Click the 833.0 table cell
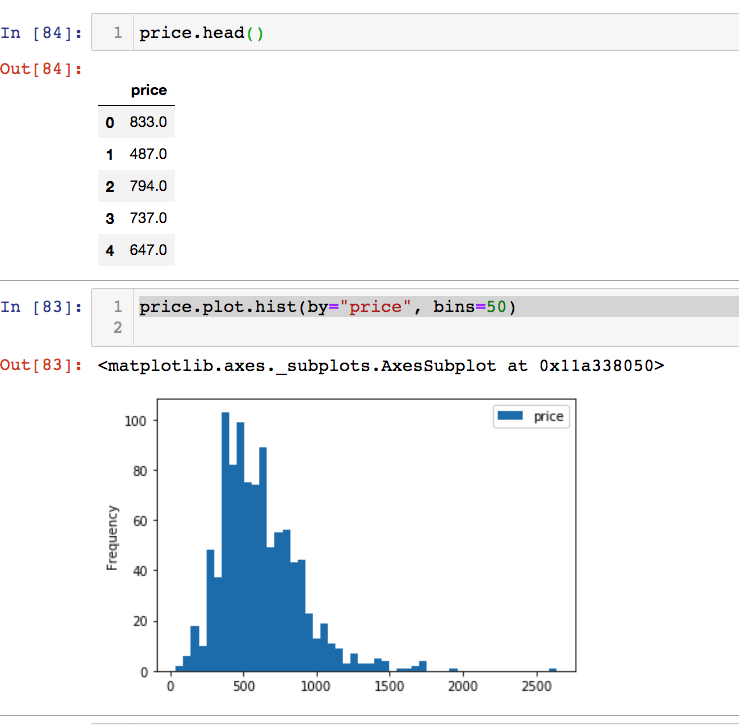The image size is (739, 725). 148,122
